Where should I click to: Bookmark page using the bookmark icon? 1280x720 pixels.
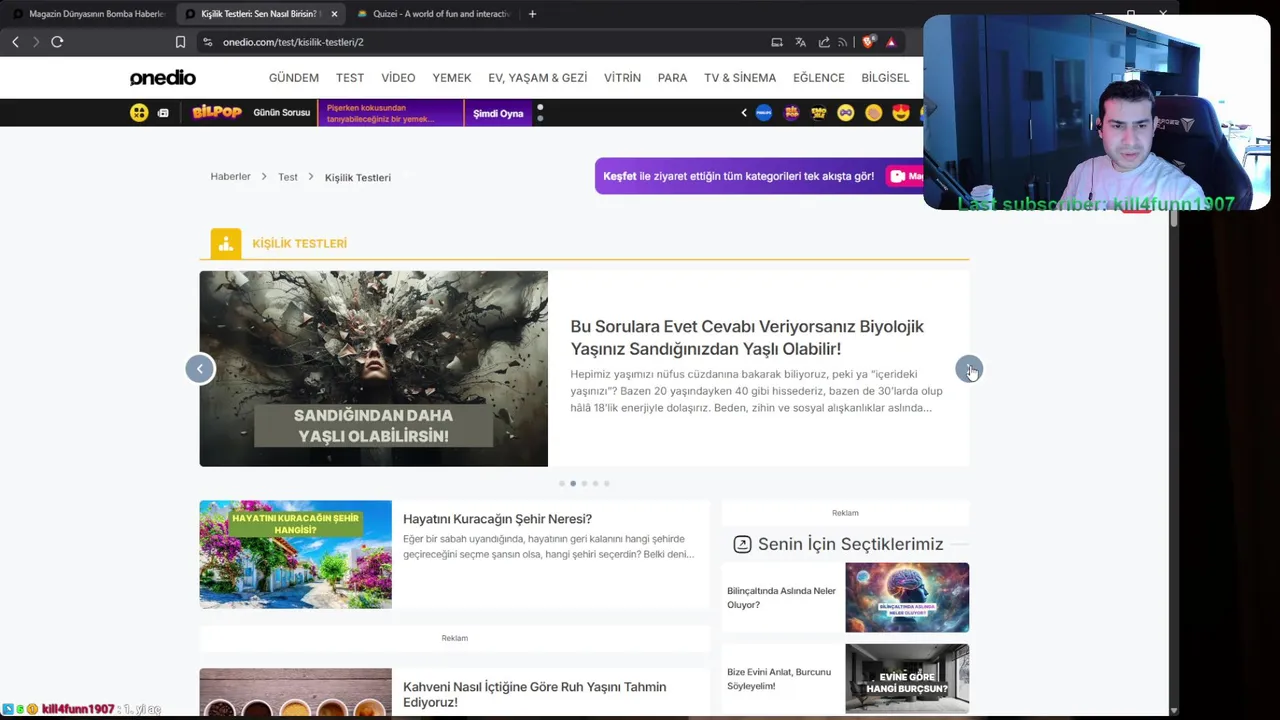coord(180,42)
